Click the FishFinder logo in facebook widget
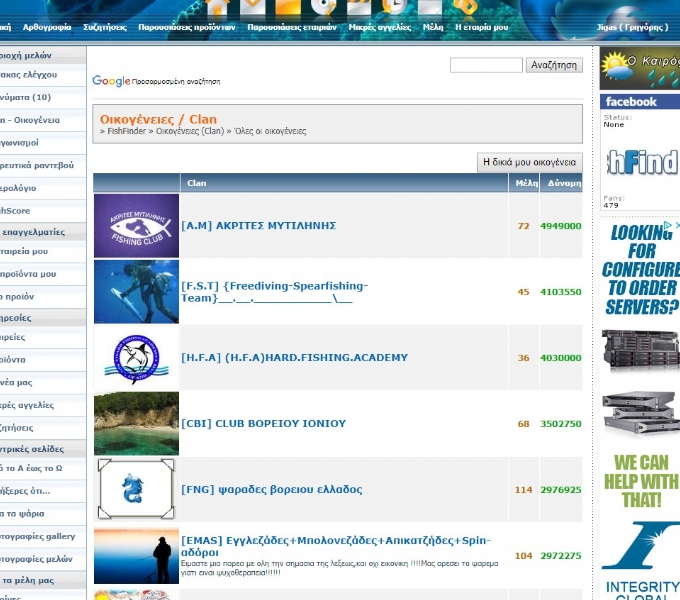Screen dimensions: 680x600 (642, 163)
